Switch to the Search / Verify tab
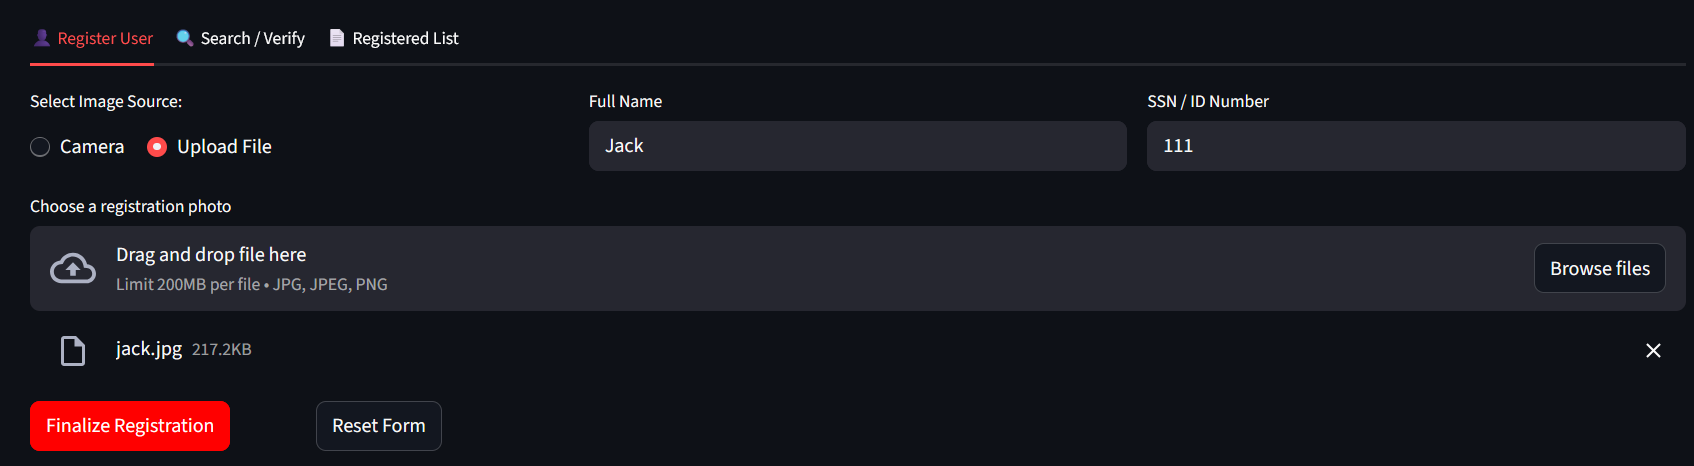 point(252,38)
